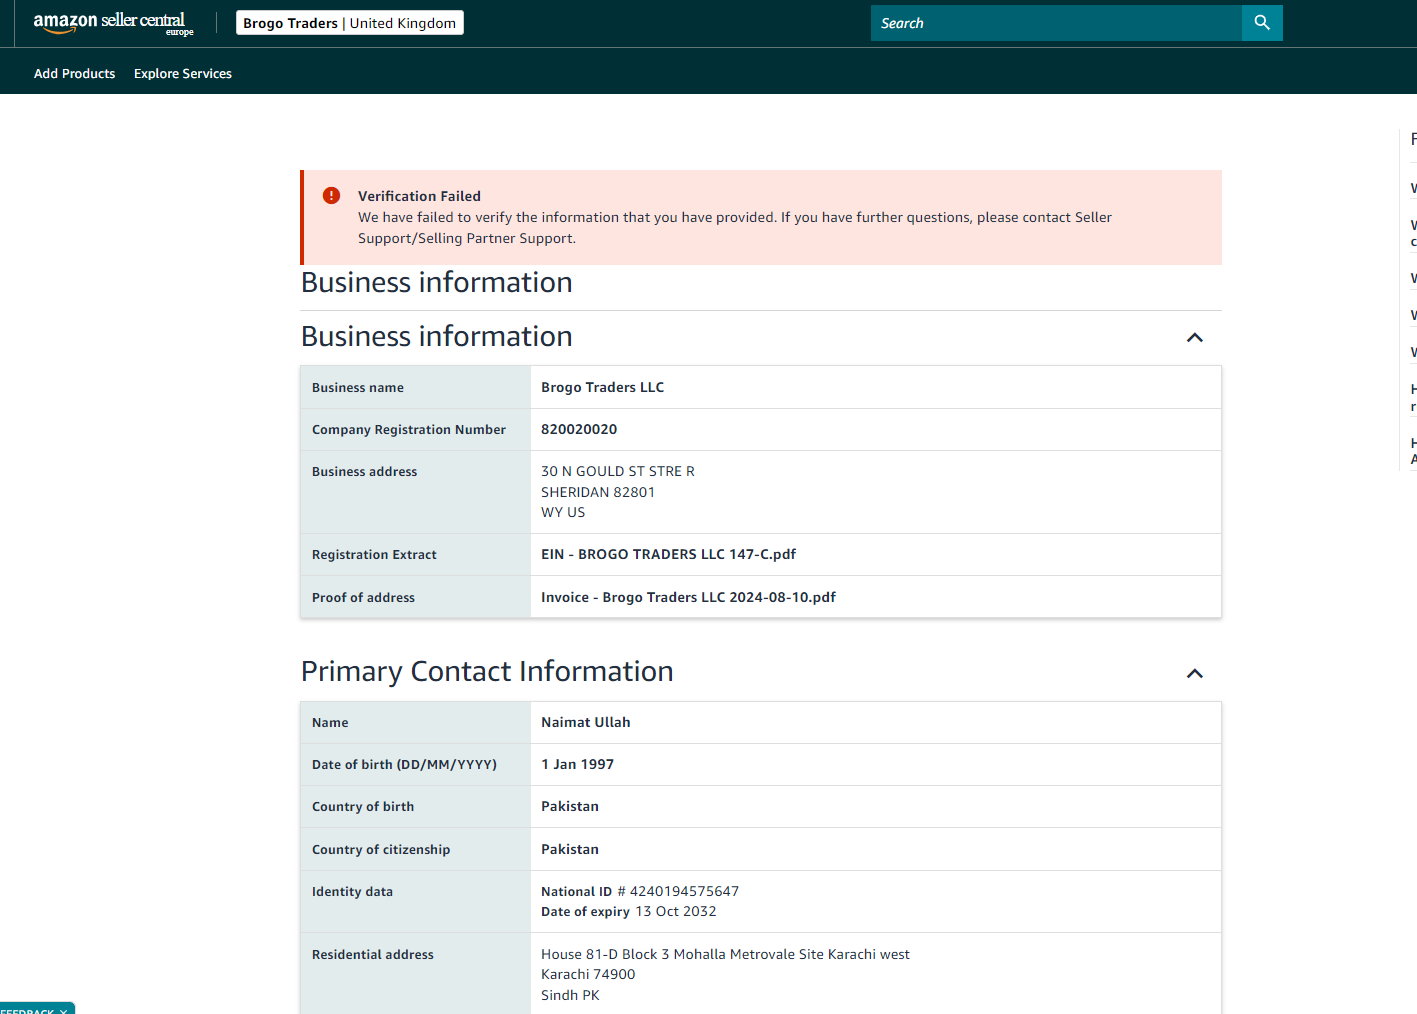Select company registration number 820020020

coord(579,429)
